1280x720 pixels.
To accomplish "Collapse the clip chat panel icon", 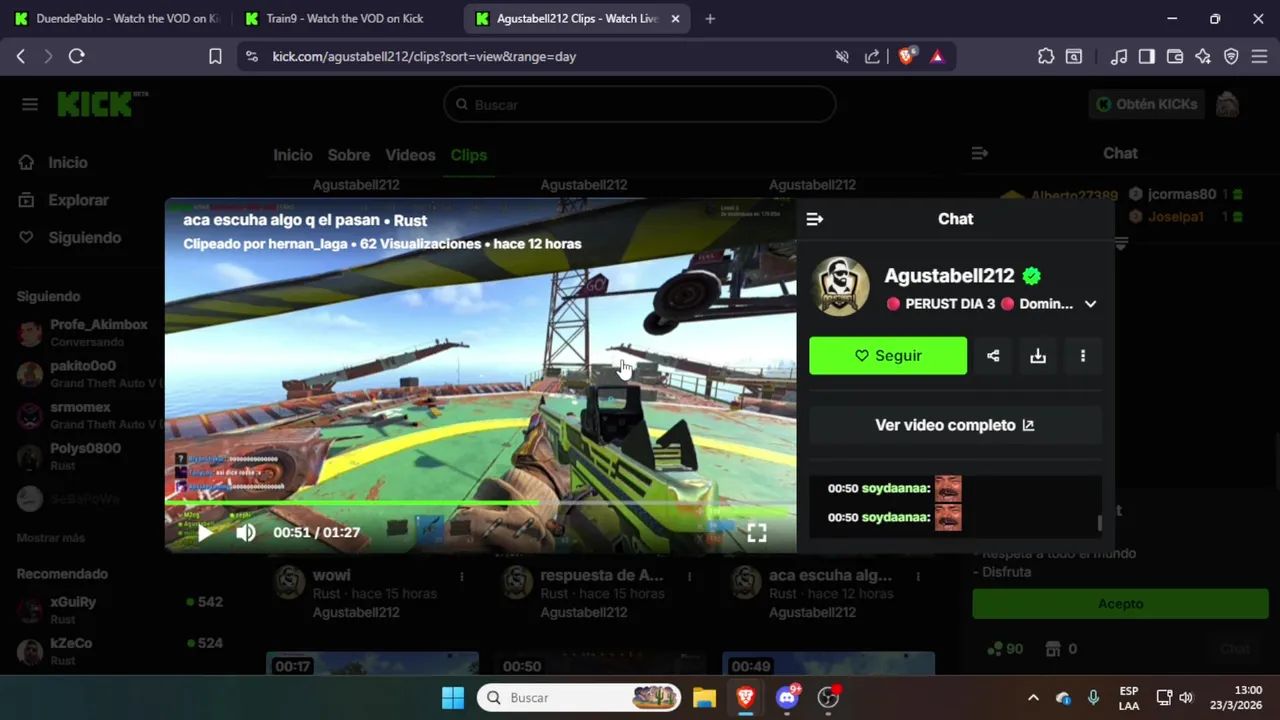I will point(815,219).
